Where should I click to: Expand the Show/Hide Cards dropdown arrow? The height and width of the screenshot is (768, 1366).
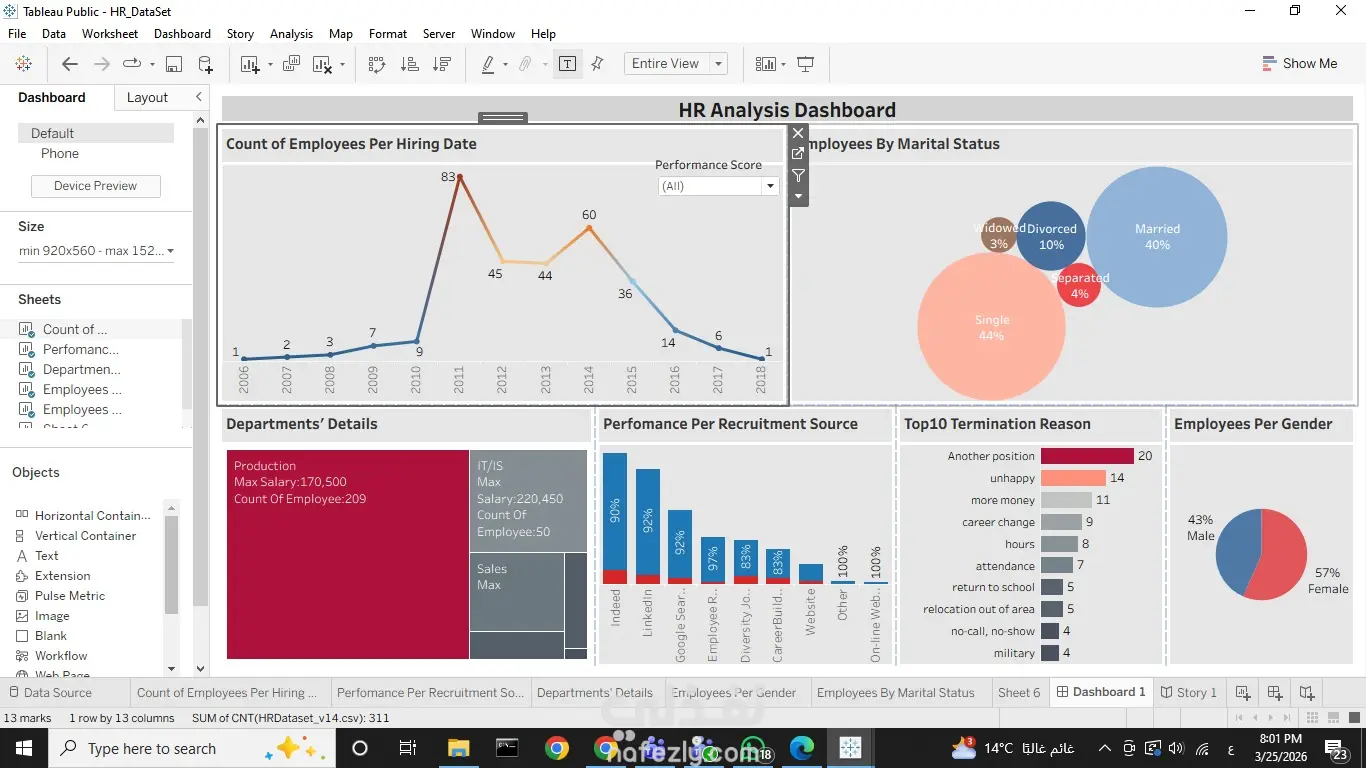[x=784, y=65]
